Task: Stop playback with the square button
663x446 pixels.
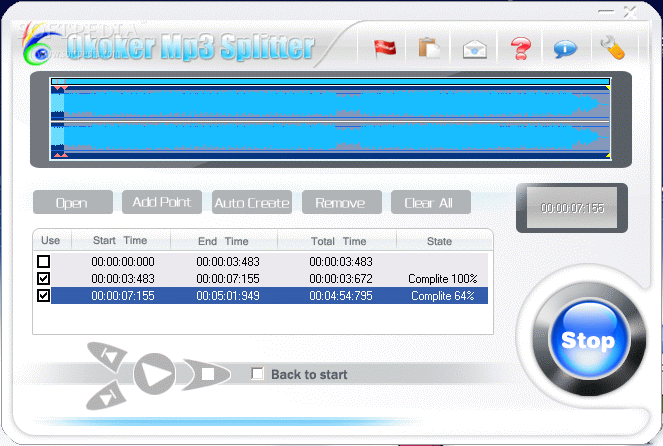Action: [x=207, y=374]
